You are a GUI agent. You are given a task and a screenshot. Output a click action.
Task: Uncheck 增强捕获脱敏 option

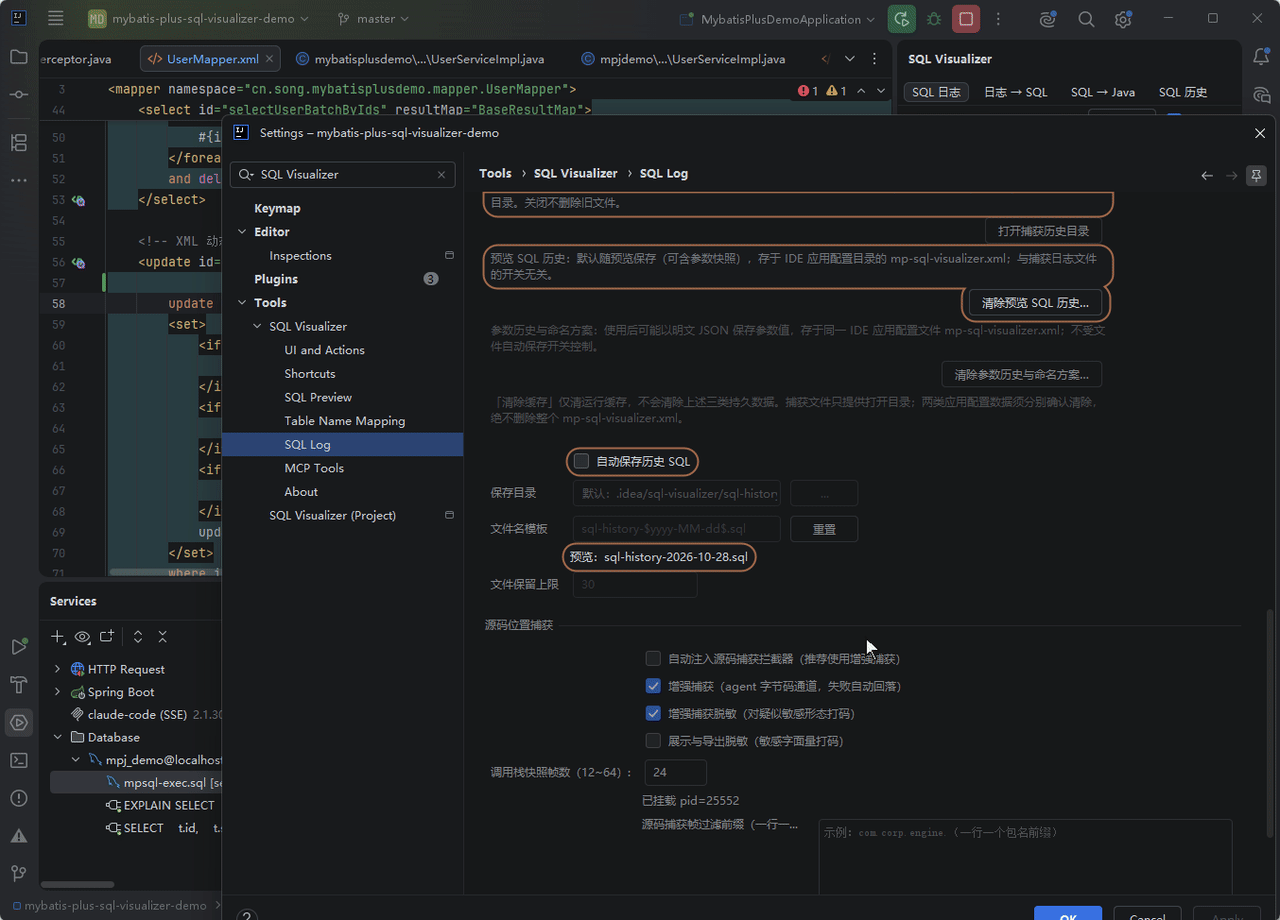[x=653, y=713]
